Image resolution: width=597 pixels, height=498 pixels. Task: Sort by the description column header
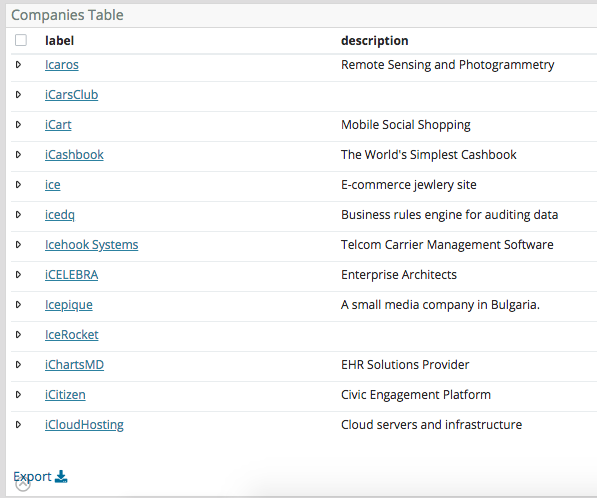point(375,40)
